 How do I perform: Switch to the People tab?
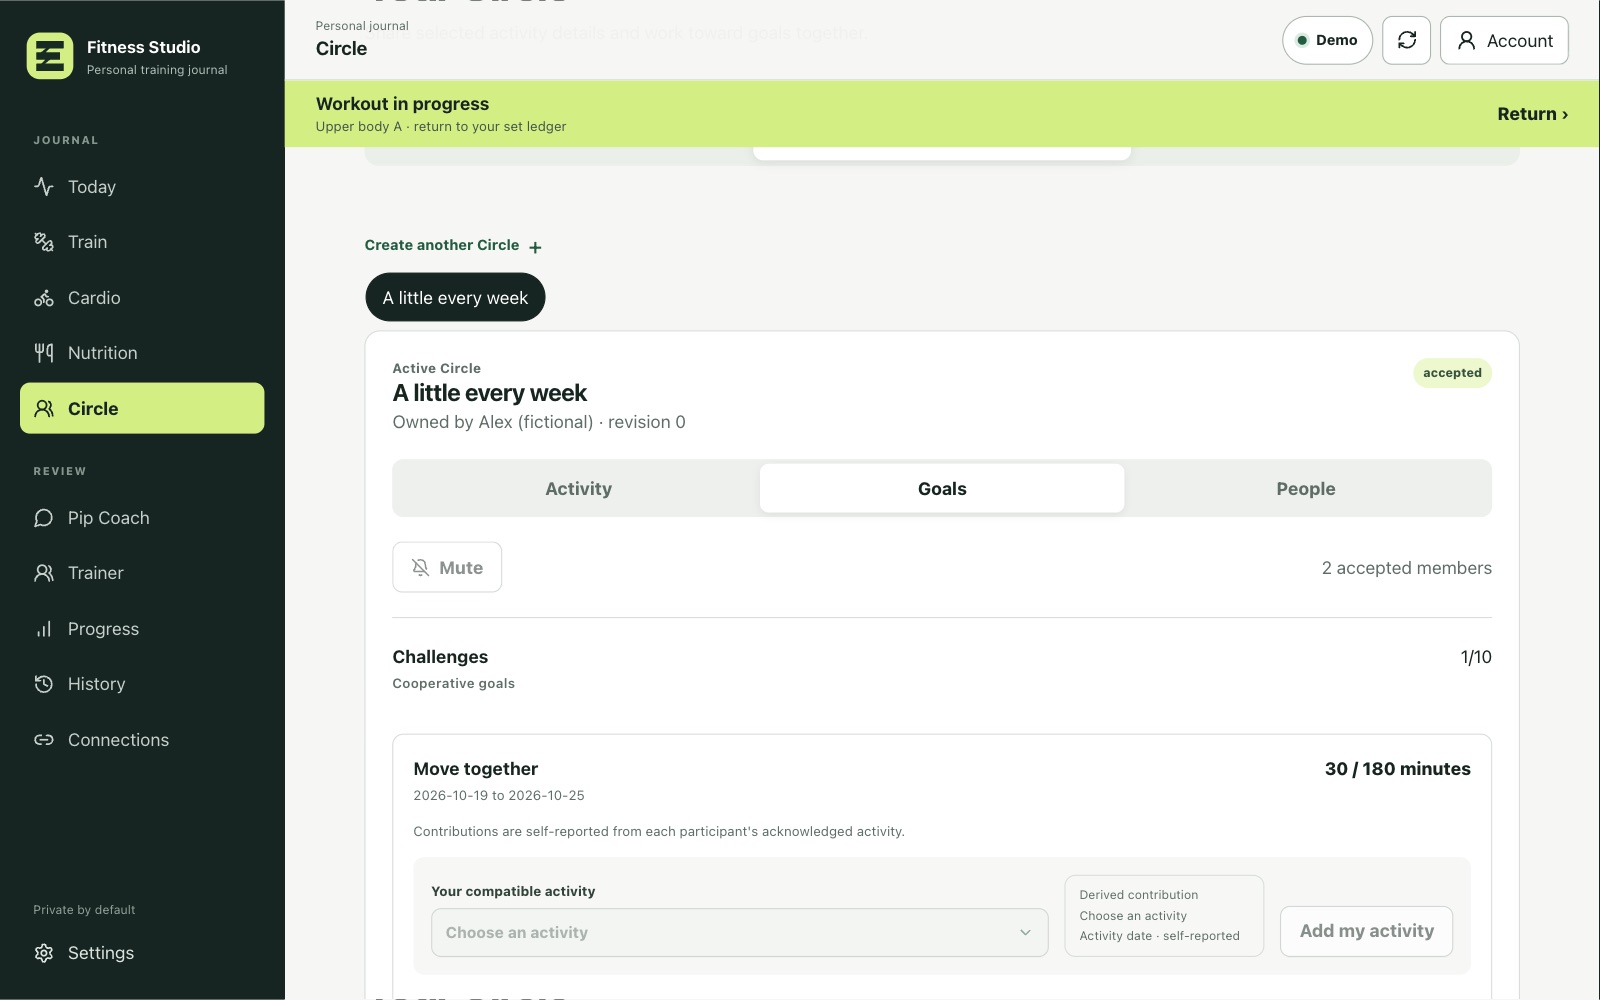(x=1306, y=489)
